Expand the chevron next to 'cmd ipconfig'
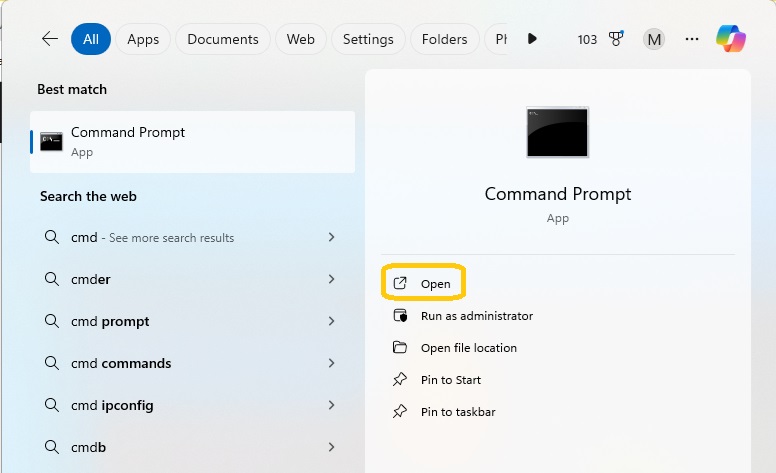The width and height of the screenshot is (776, 473). tap(332, 405)
